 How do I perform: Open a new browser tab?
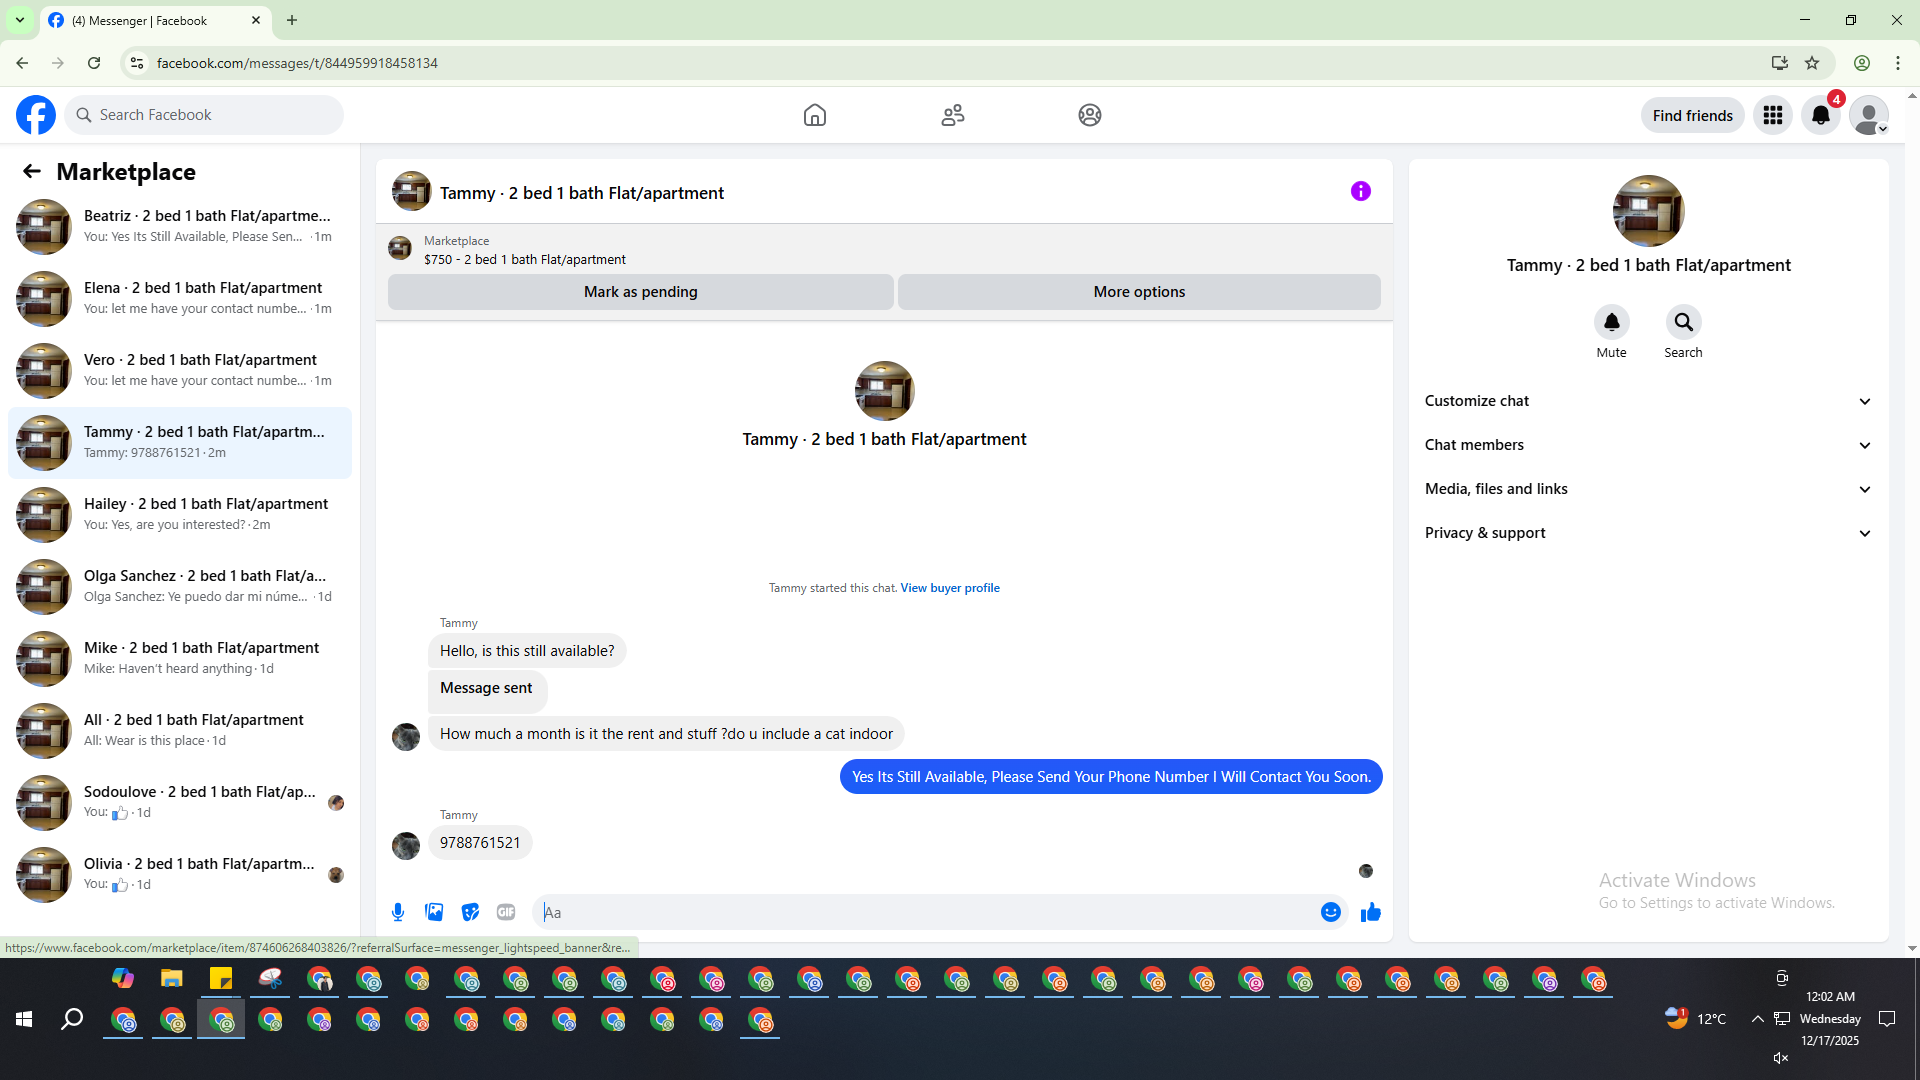(x=292, y=20)
